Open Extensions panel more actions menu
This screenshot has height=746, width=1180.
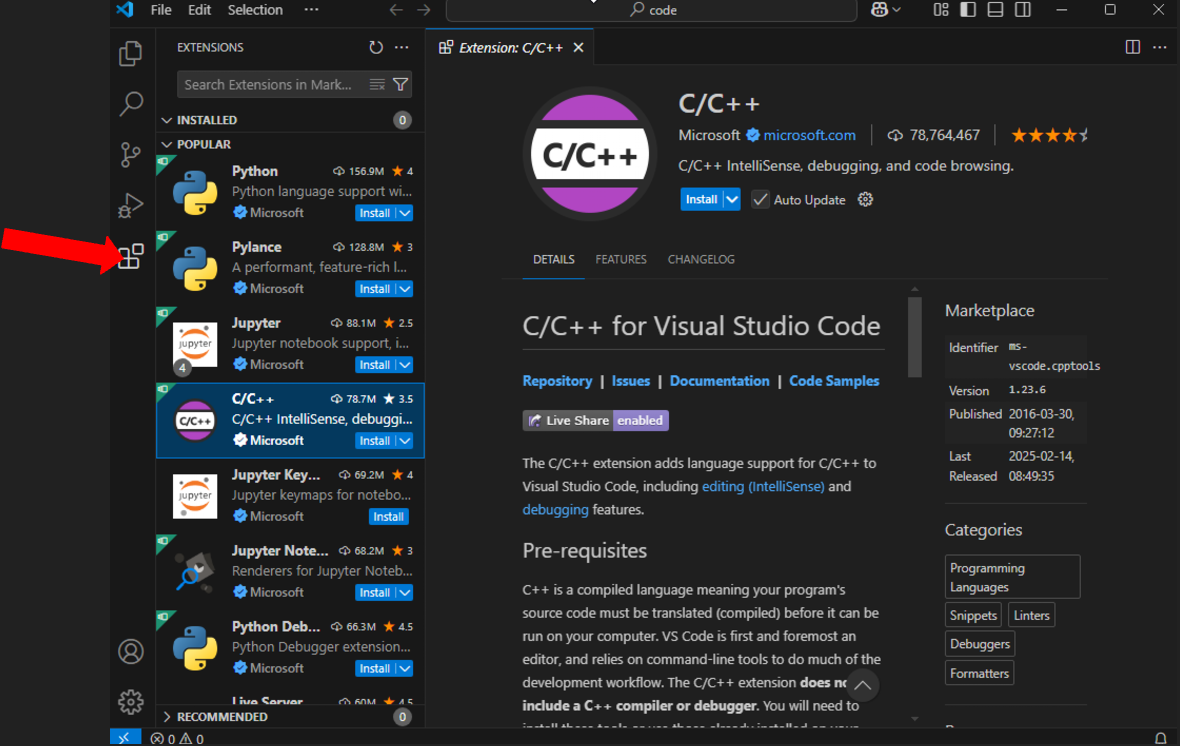(x=402, y=47)
